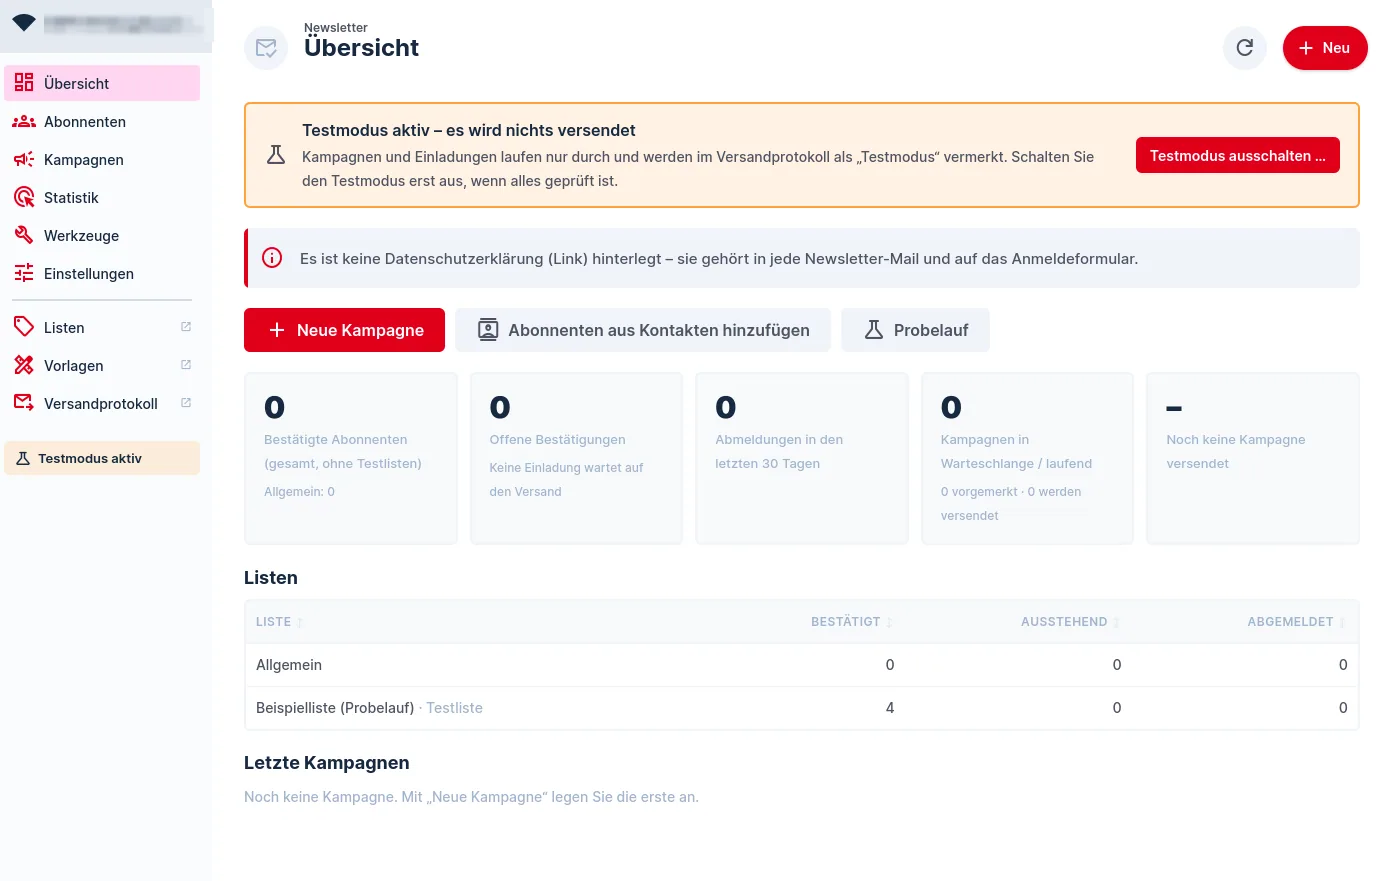Click the refresh icon button in header

1245,48
